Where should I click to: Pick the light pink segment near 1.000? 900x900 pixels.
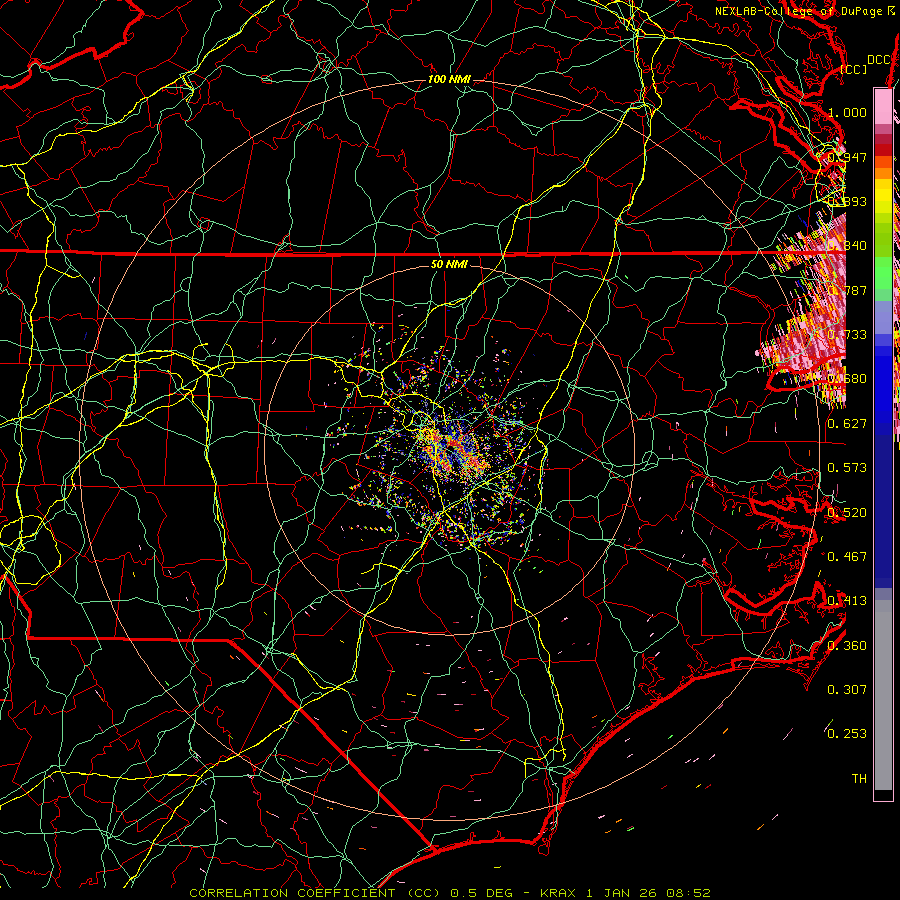tap(883, 107)
